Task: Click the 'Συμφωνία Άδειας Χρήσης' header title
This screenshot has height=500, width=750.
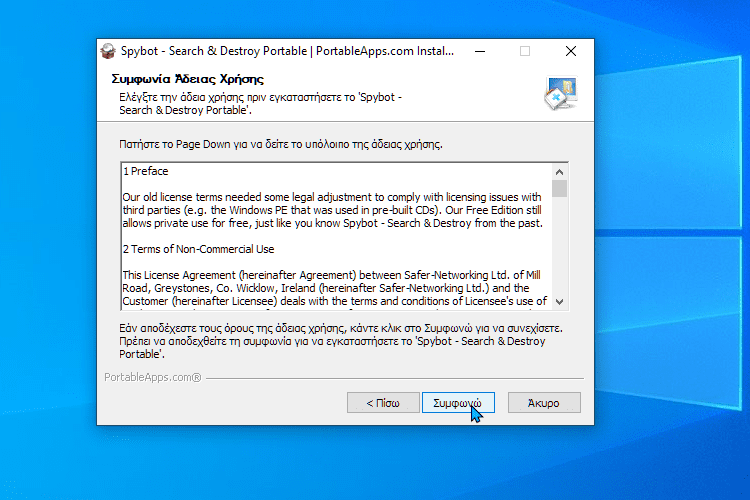Action: tap(188, 79)
